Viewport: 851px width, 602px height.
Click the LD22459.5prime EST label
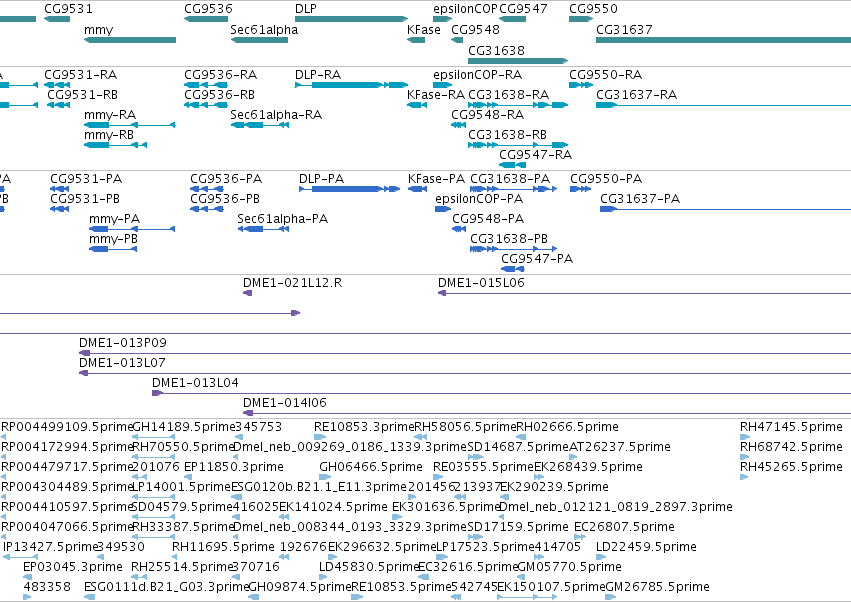pyautogui.click(x=646, y=547)
